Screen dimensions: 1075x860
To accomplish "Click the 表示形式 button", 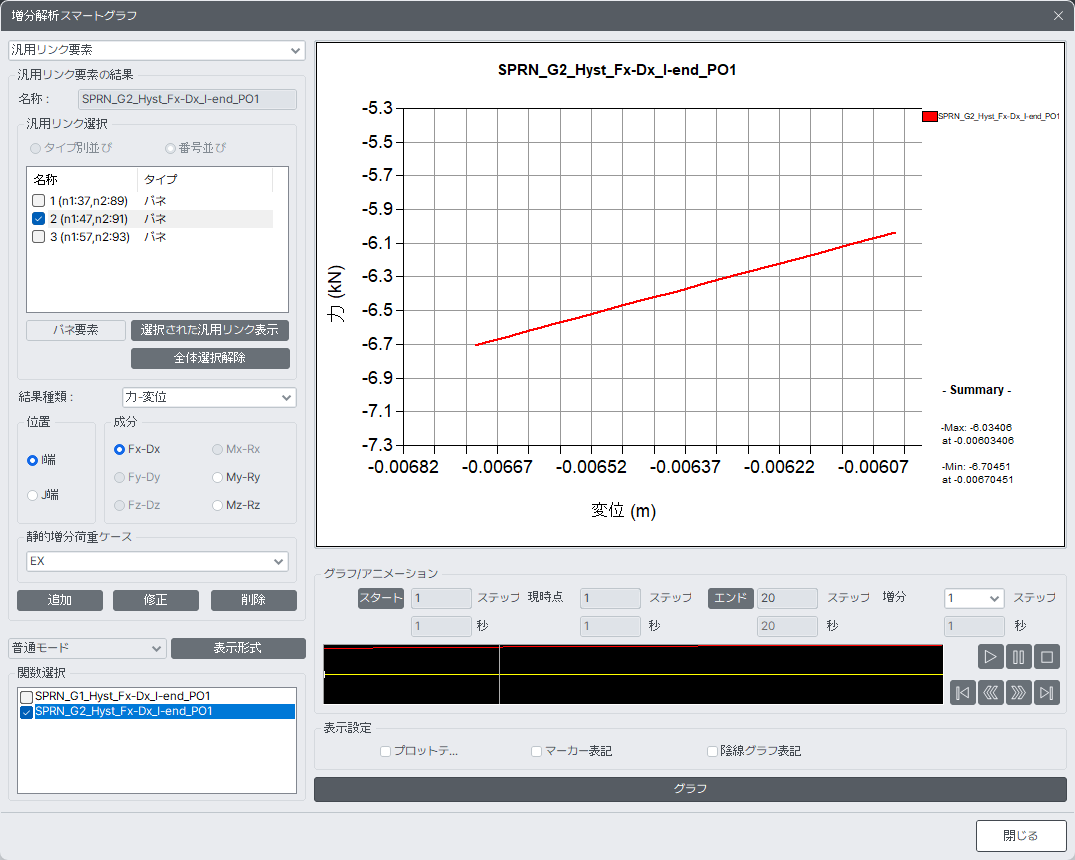I will click(238, 648).
